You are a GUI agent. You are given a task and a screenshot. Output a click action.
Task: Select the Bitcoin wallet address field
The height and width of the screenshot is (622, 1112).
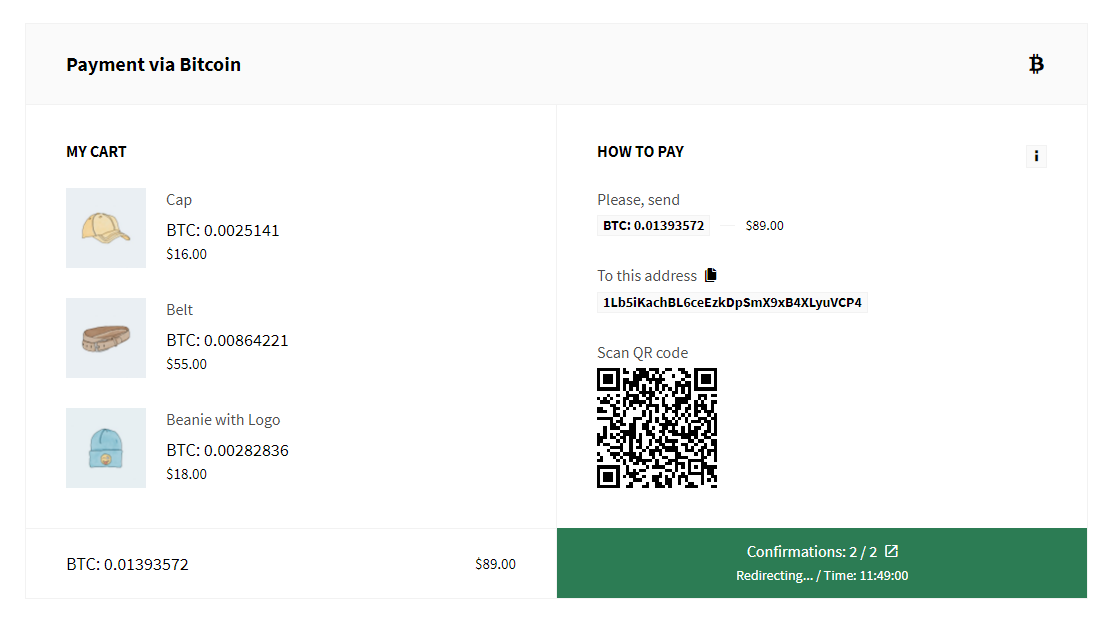[732, 303]
